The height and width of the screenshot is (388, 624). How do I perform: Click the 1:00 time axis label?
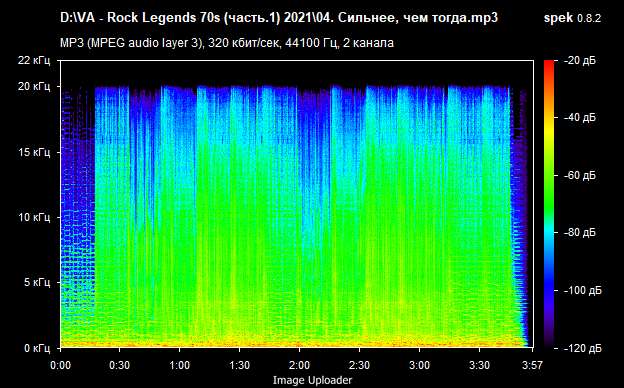tap(179, 365)
